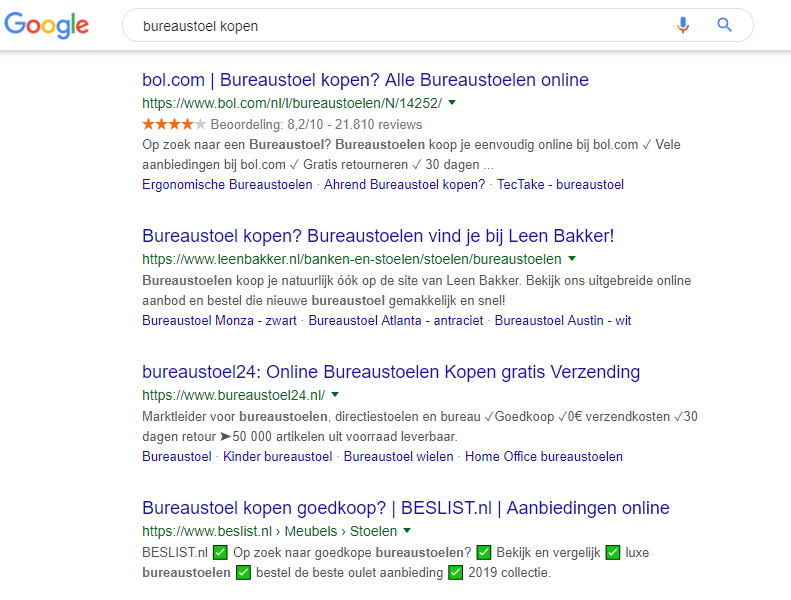Open Ahrend Bureaustoel kopen? sitelink

pos(404,185)
